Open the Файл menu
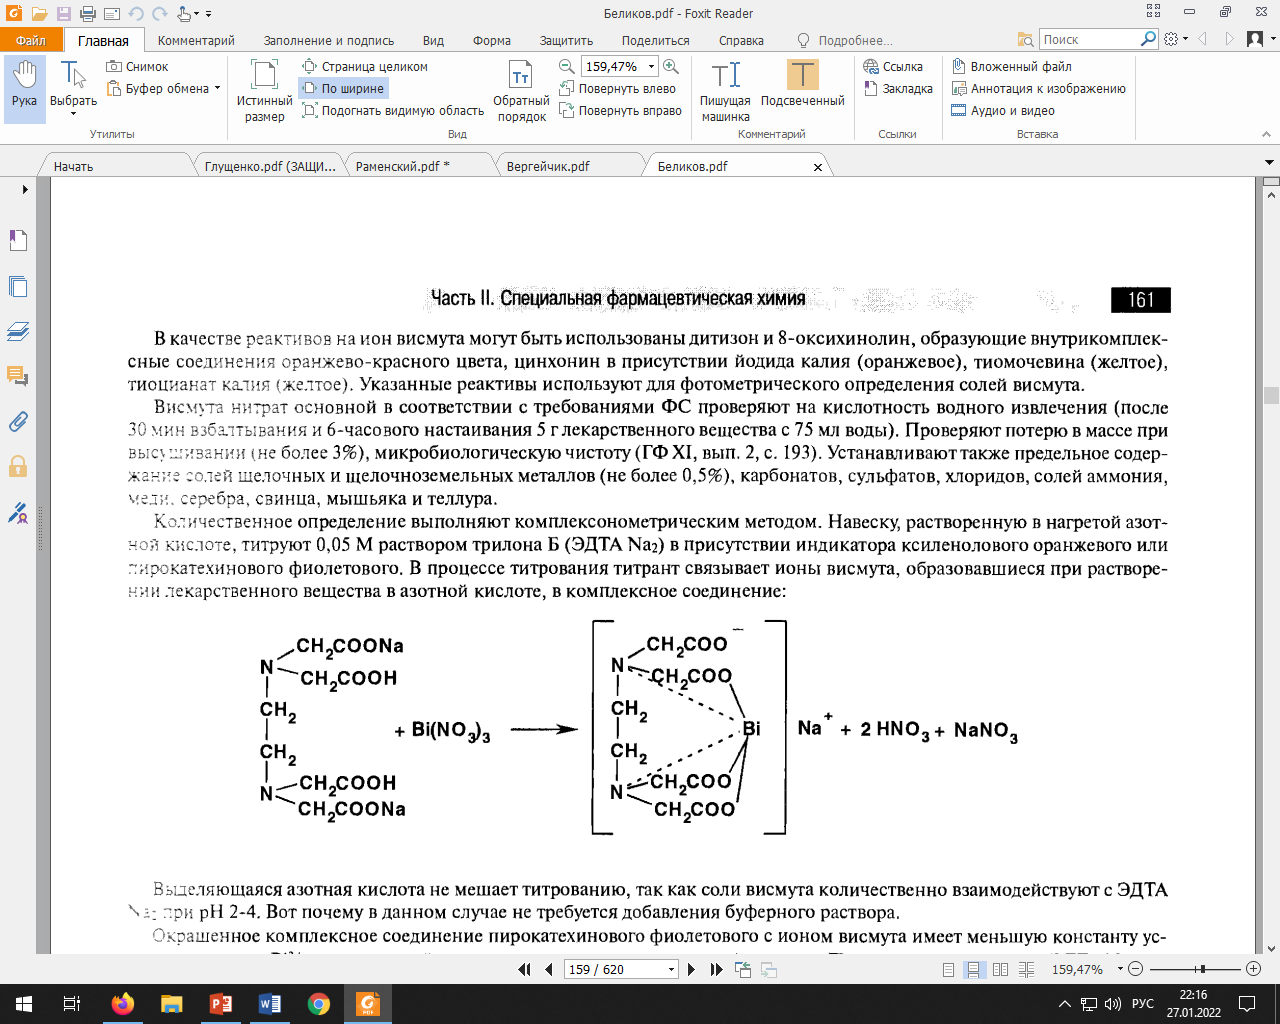The image size is (1280, 1024). coord(31,40)
